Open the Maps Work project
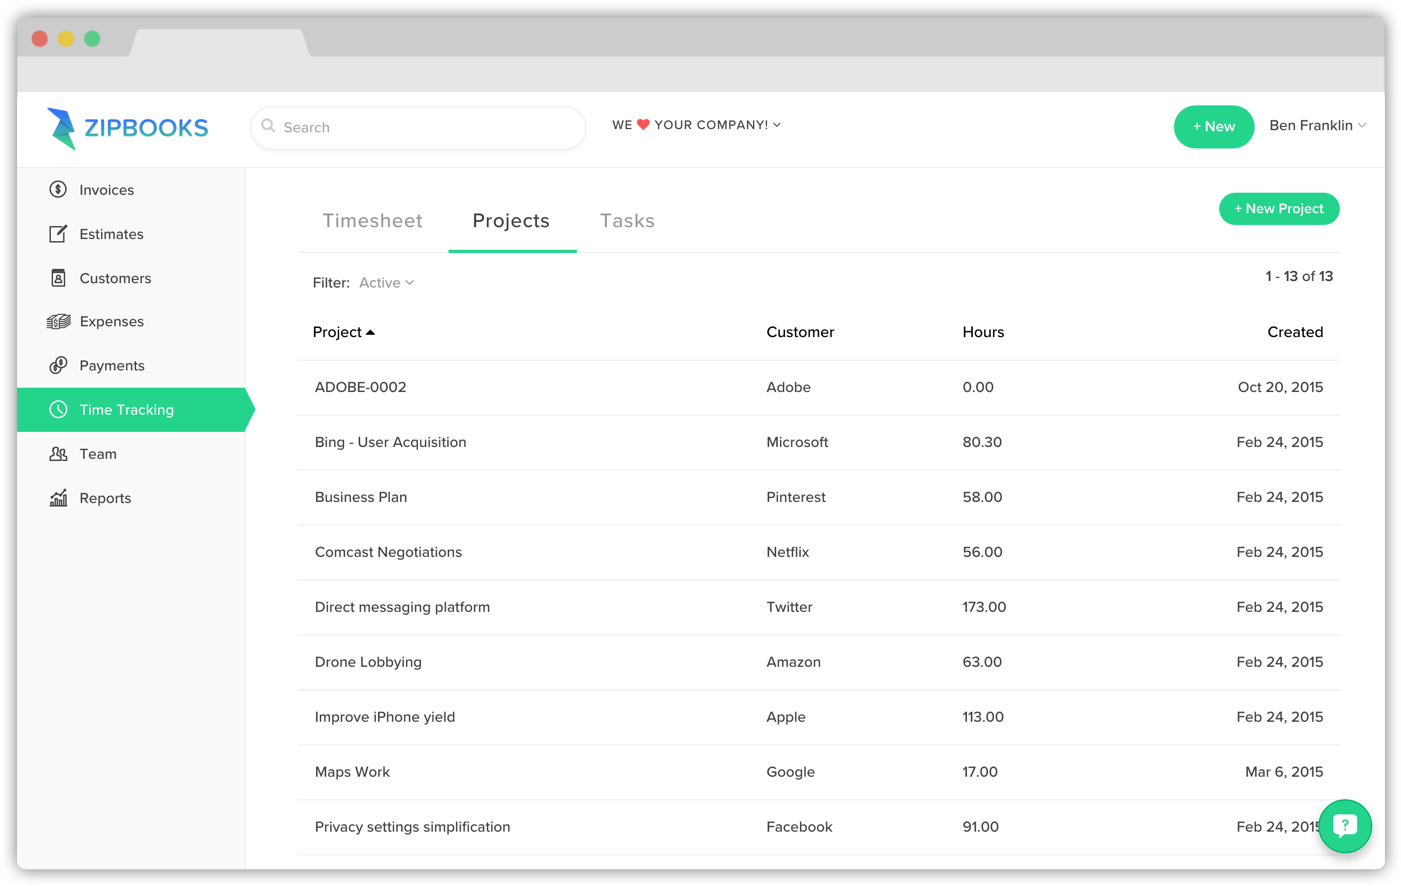 pos(352,772)
